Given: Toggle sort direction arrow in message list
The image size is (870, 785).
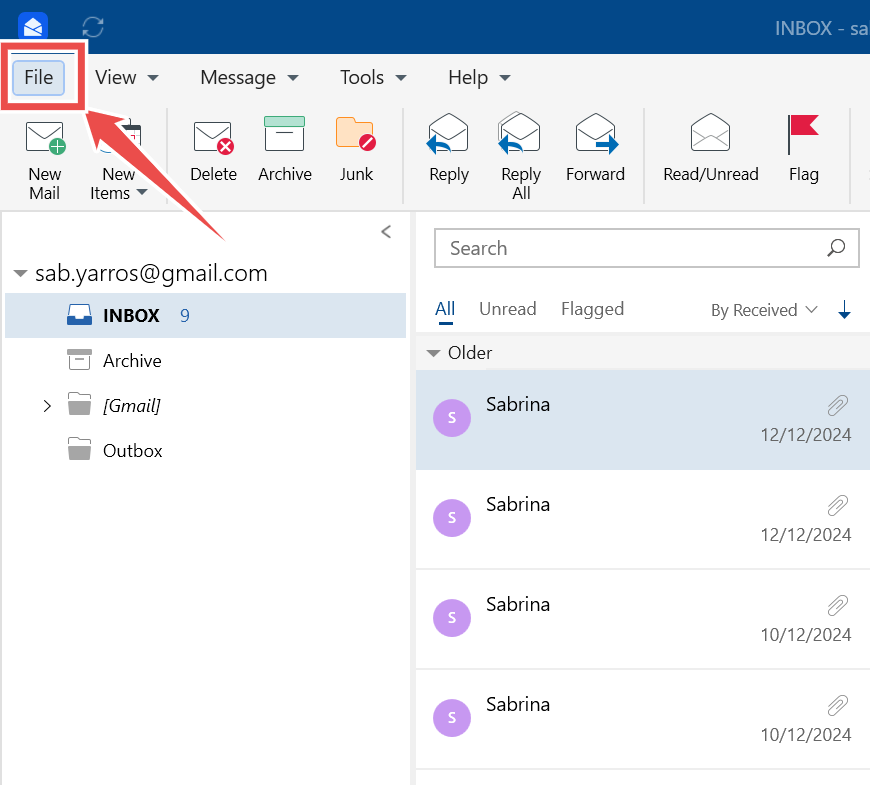Looking at the screenshot, I should pyautogui.click(x=844, y=311).
